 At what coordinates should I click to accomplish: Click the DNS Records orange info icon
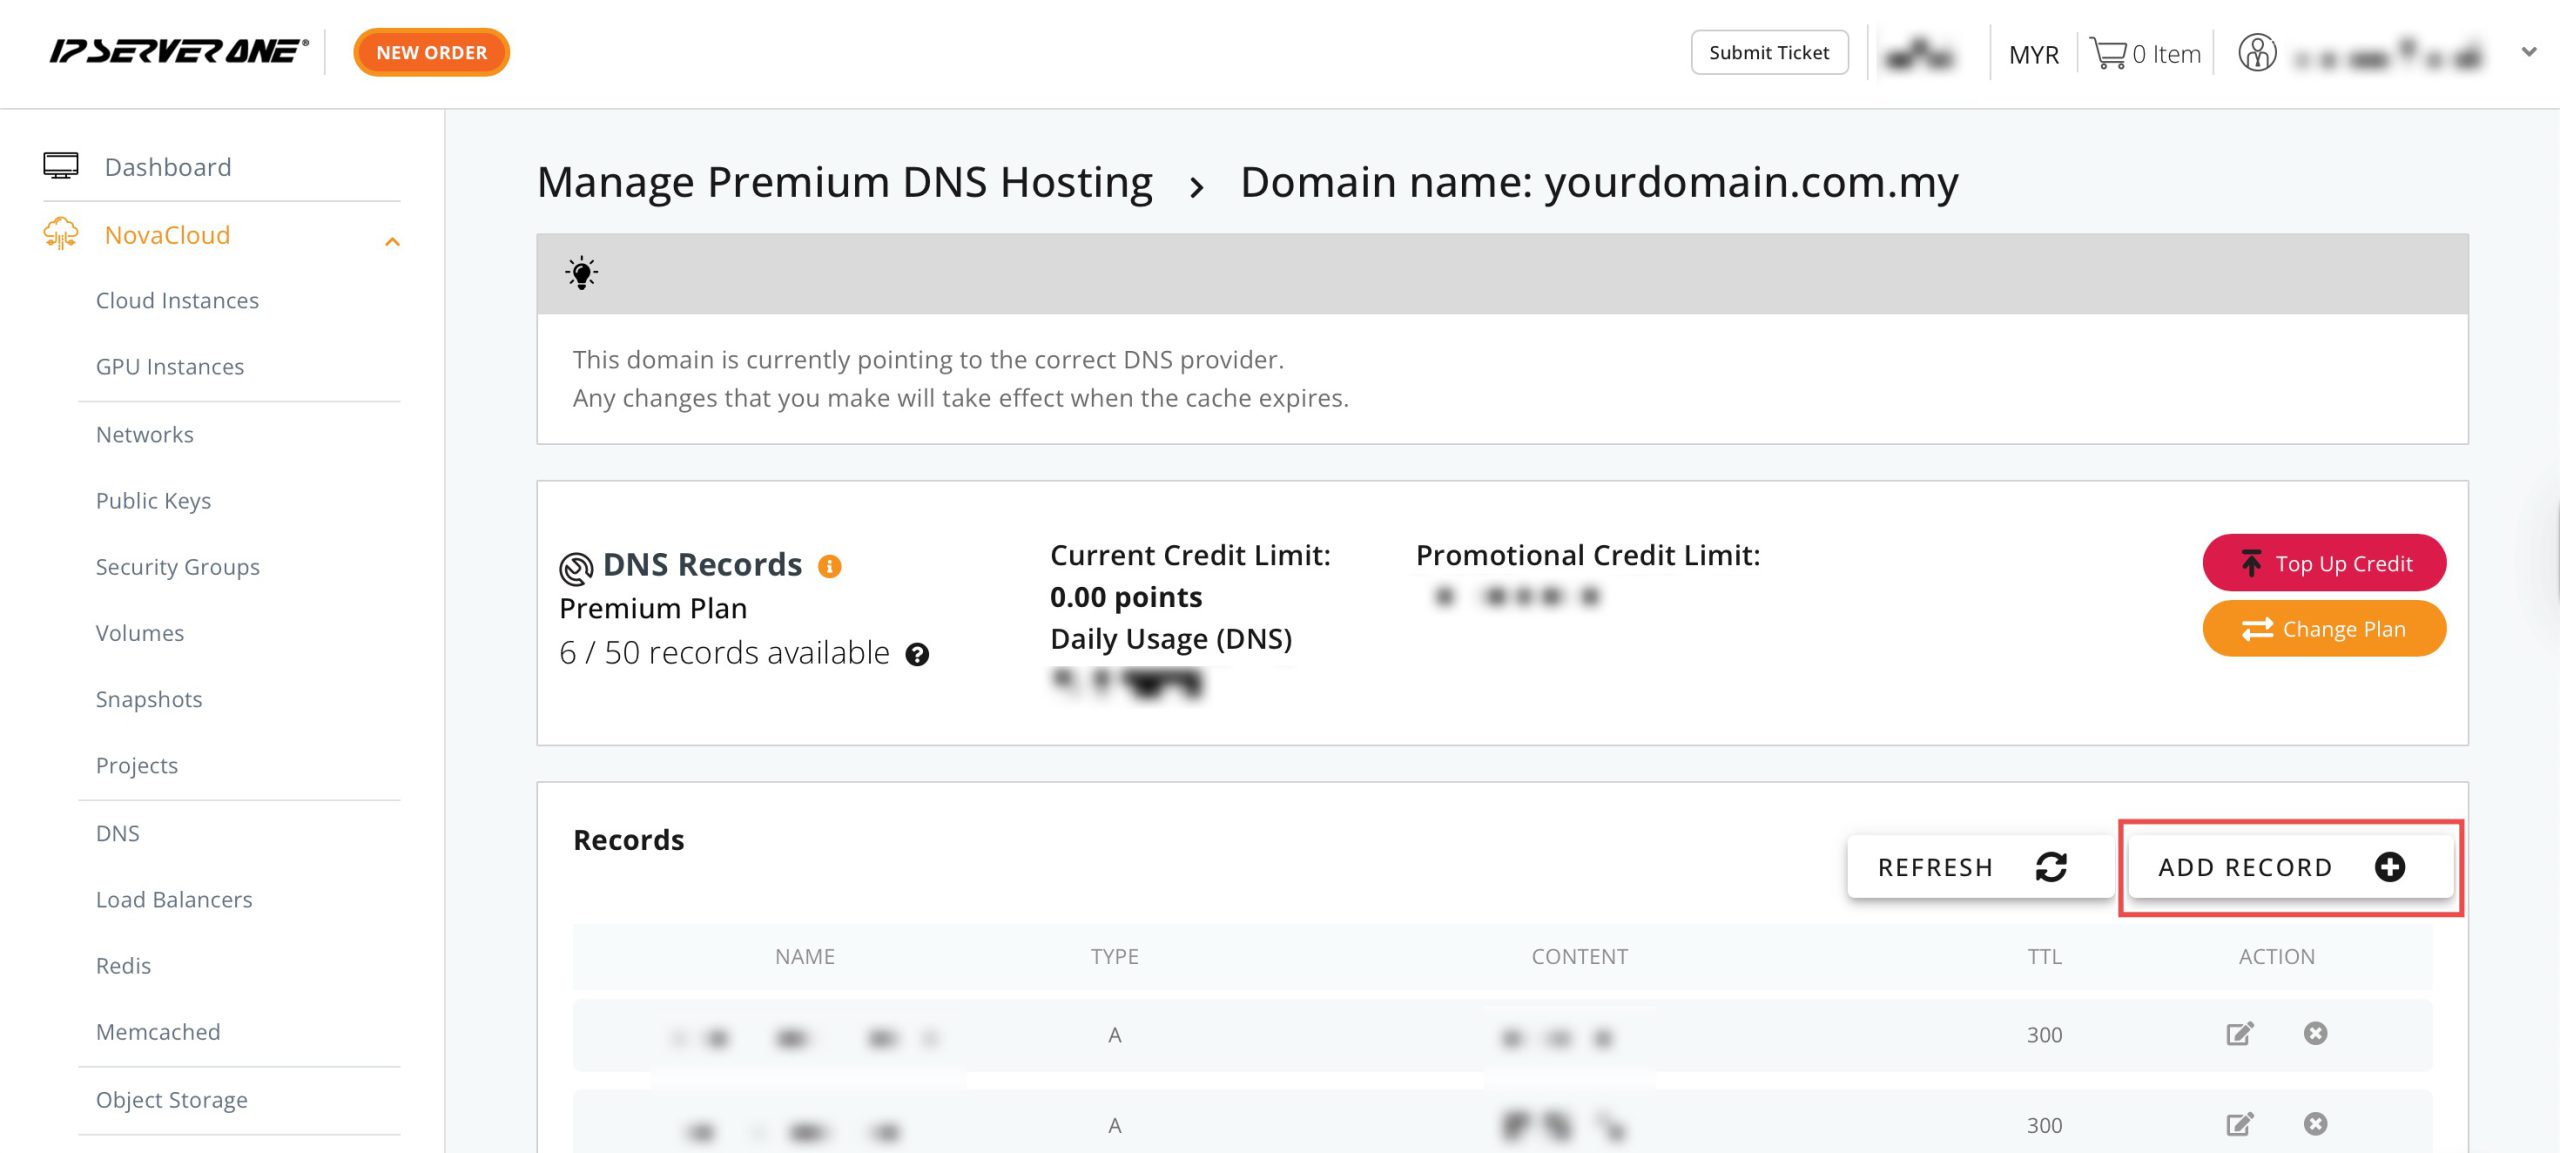829,566
